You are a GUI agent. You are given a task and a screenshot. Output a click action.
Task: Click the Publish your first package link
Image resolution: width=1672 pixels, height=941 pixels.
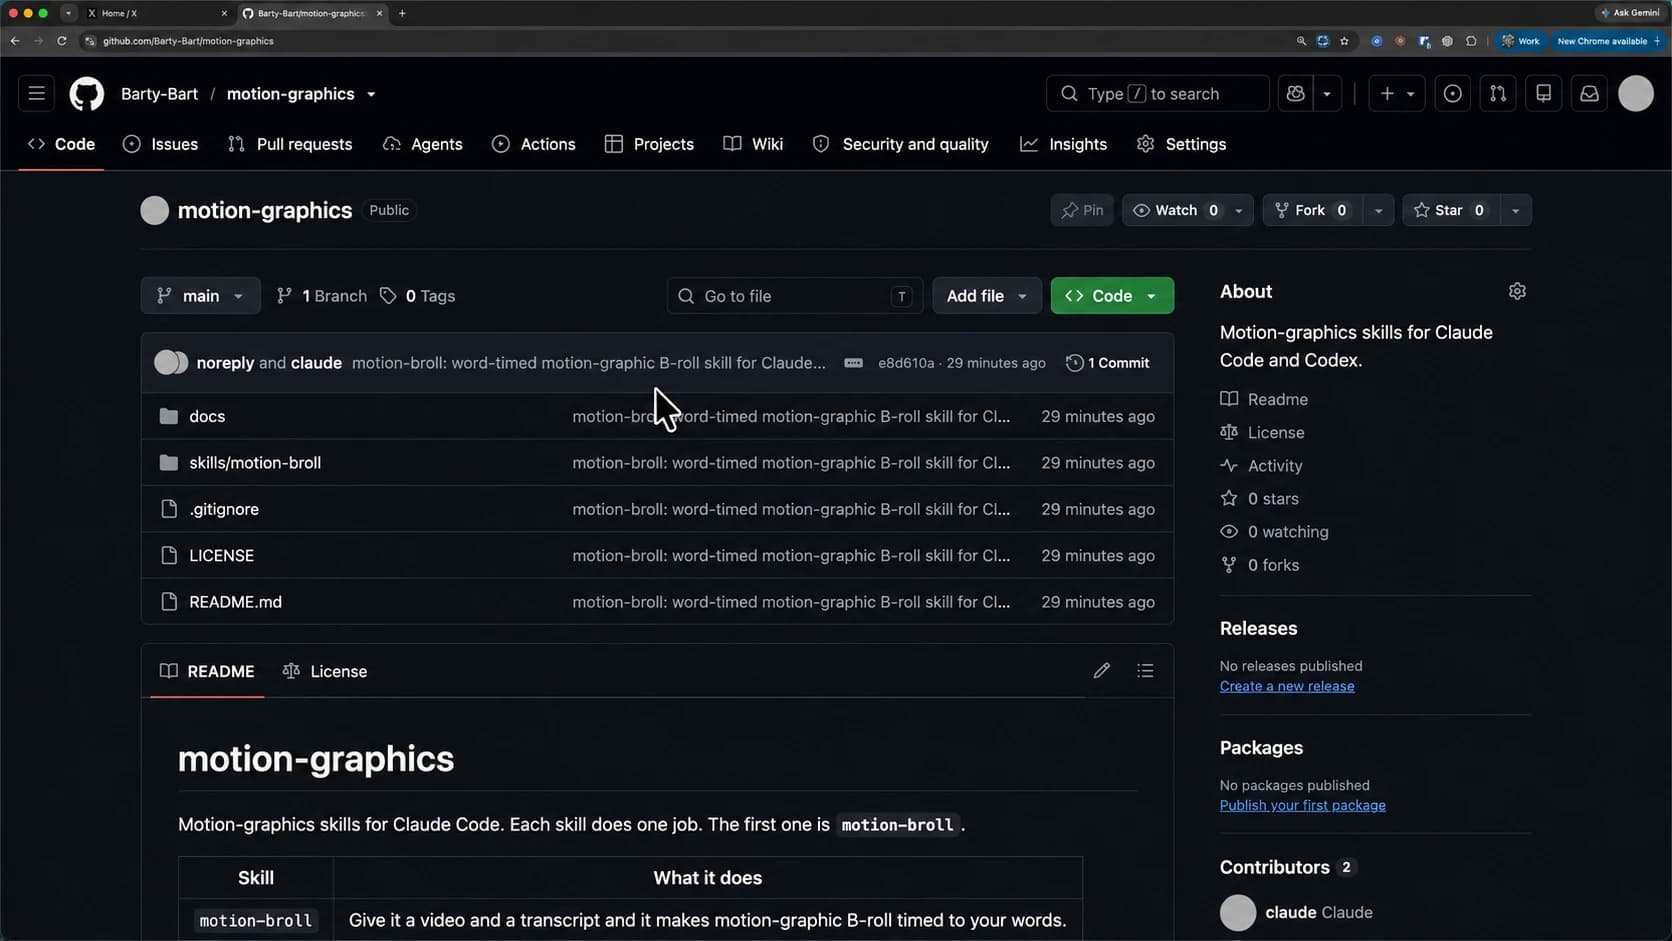click(1303, 805)
